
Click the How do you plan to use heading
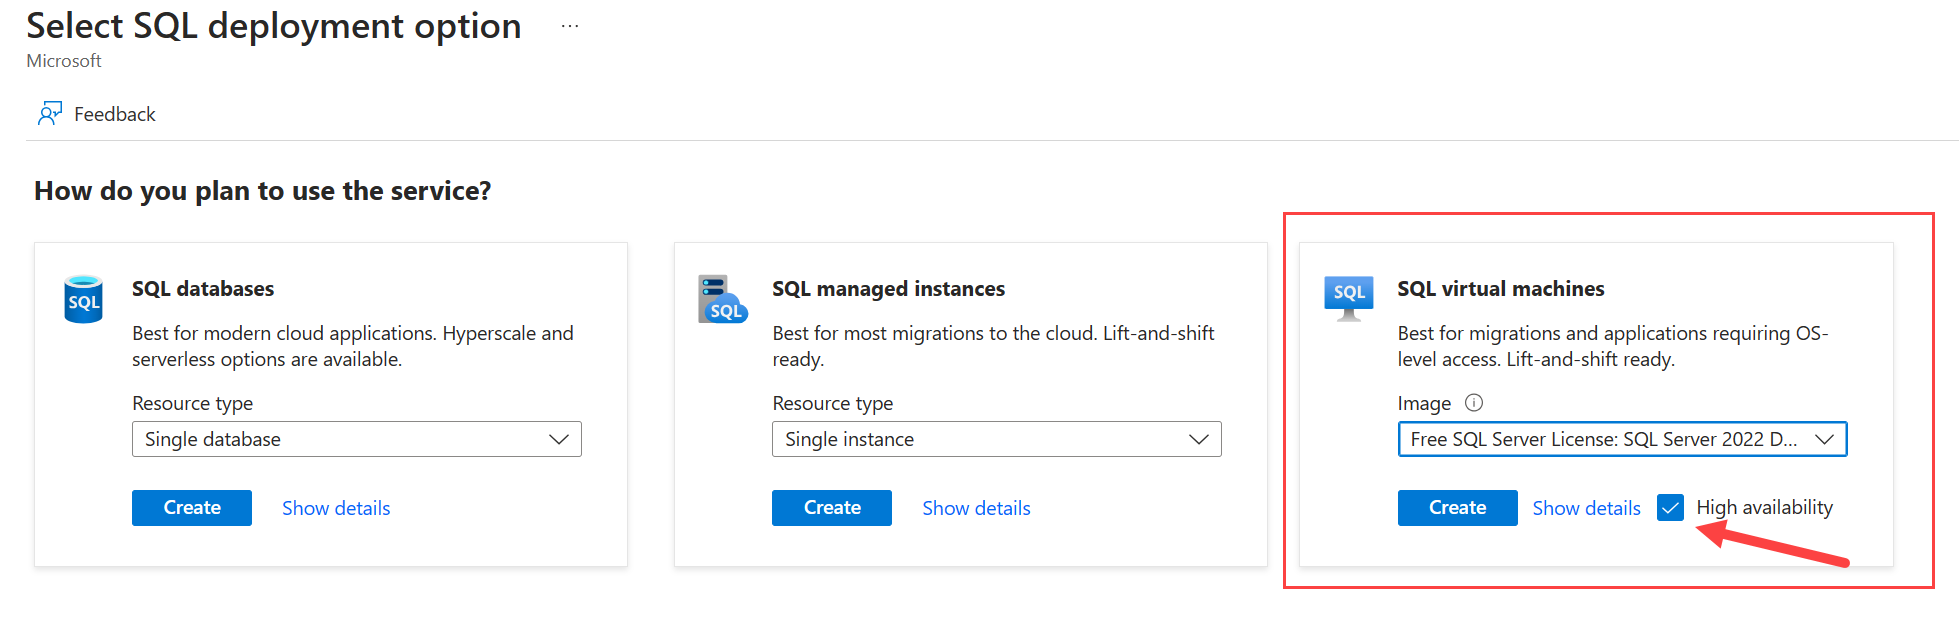(x=263, y=191)
